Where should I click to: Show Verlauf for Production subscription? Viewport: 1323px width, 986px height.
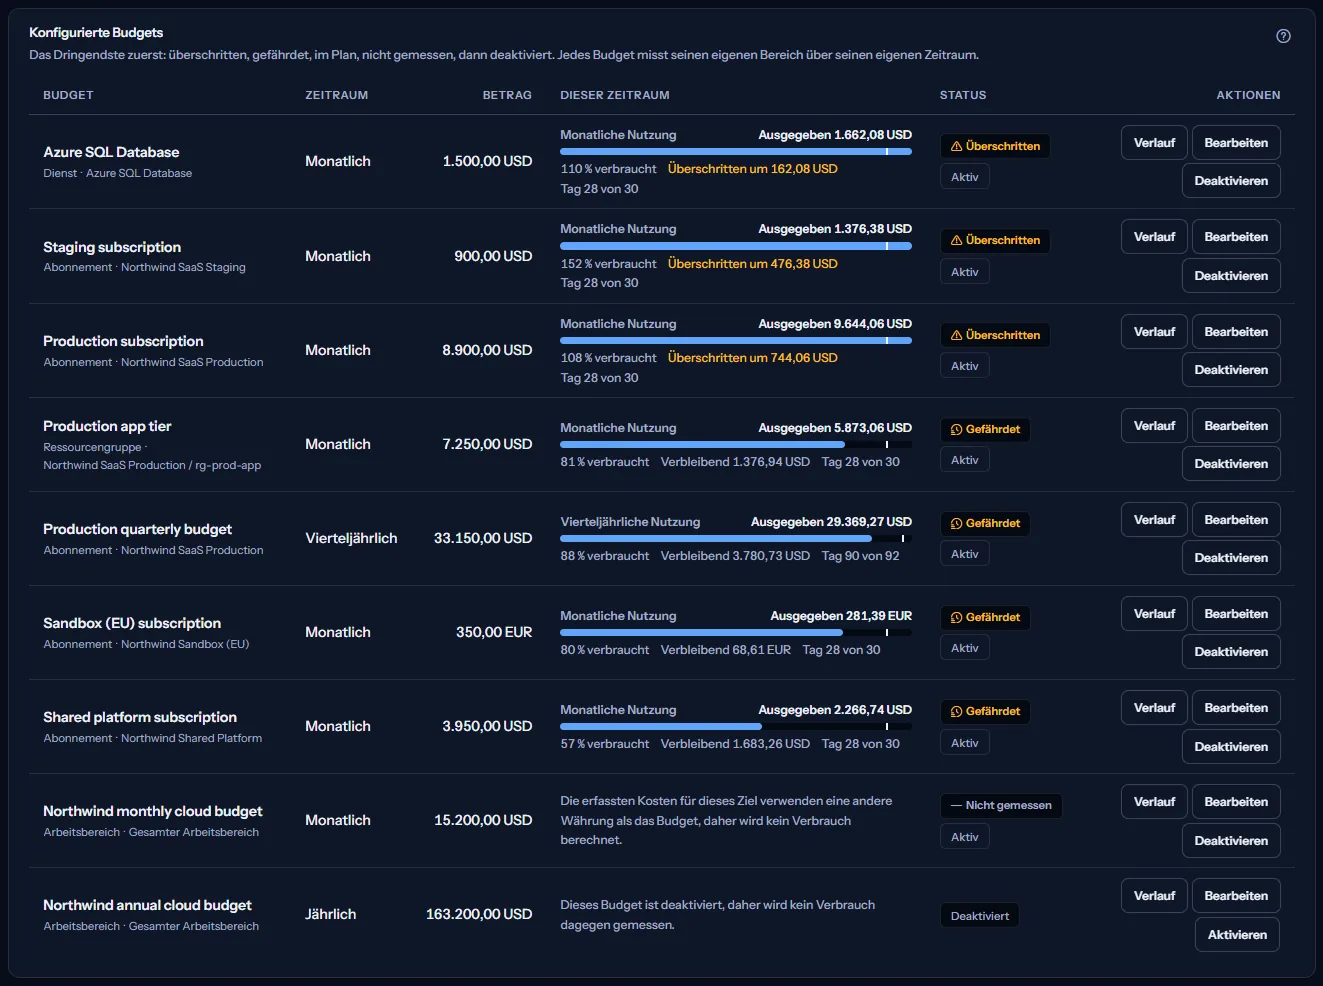1154,332
